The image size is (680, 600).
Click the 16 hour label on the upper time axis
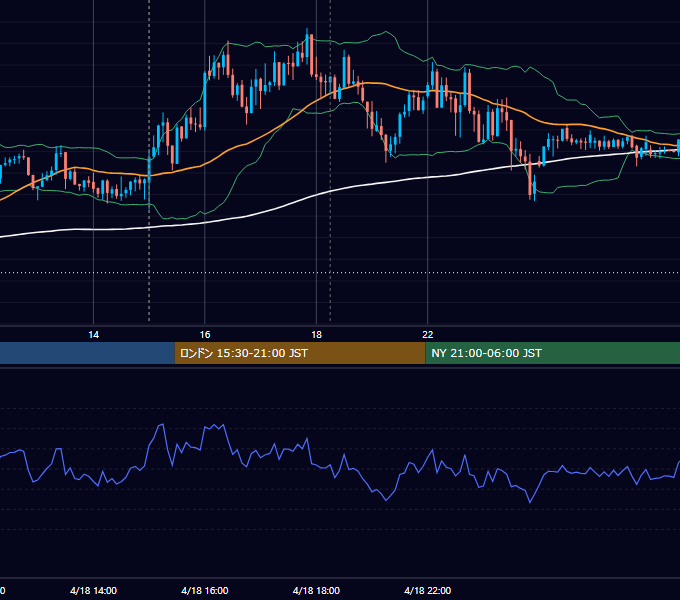click(205, 335)
